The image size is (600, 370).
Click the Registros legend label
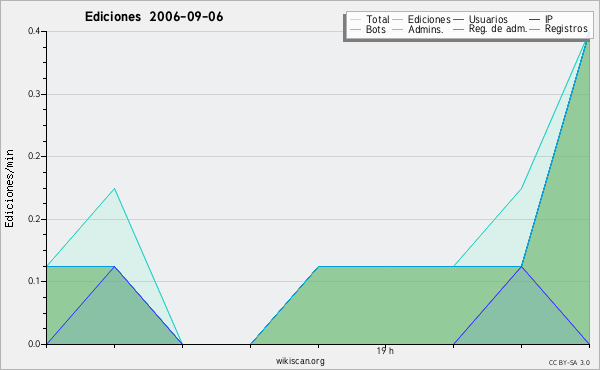point(566,29)
